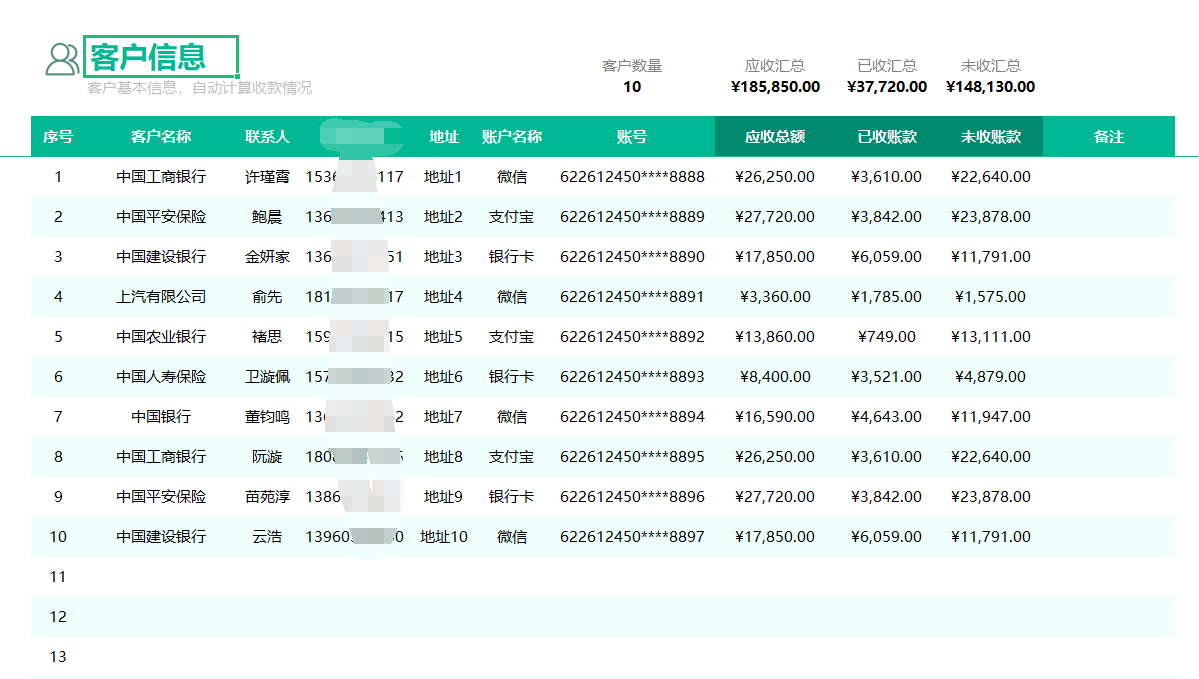1199x679 pixels.
Task: Click row number 12 cell
Action: click(58, 617)
